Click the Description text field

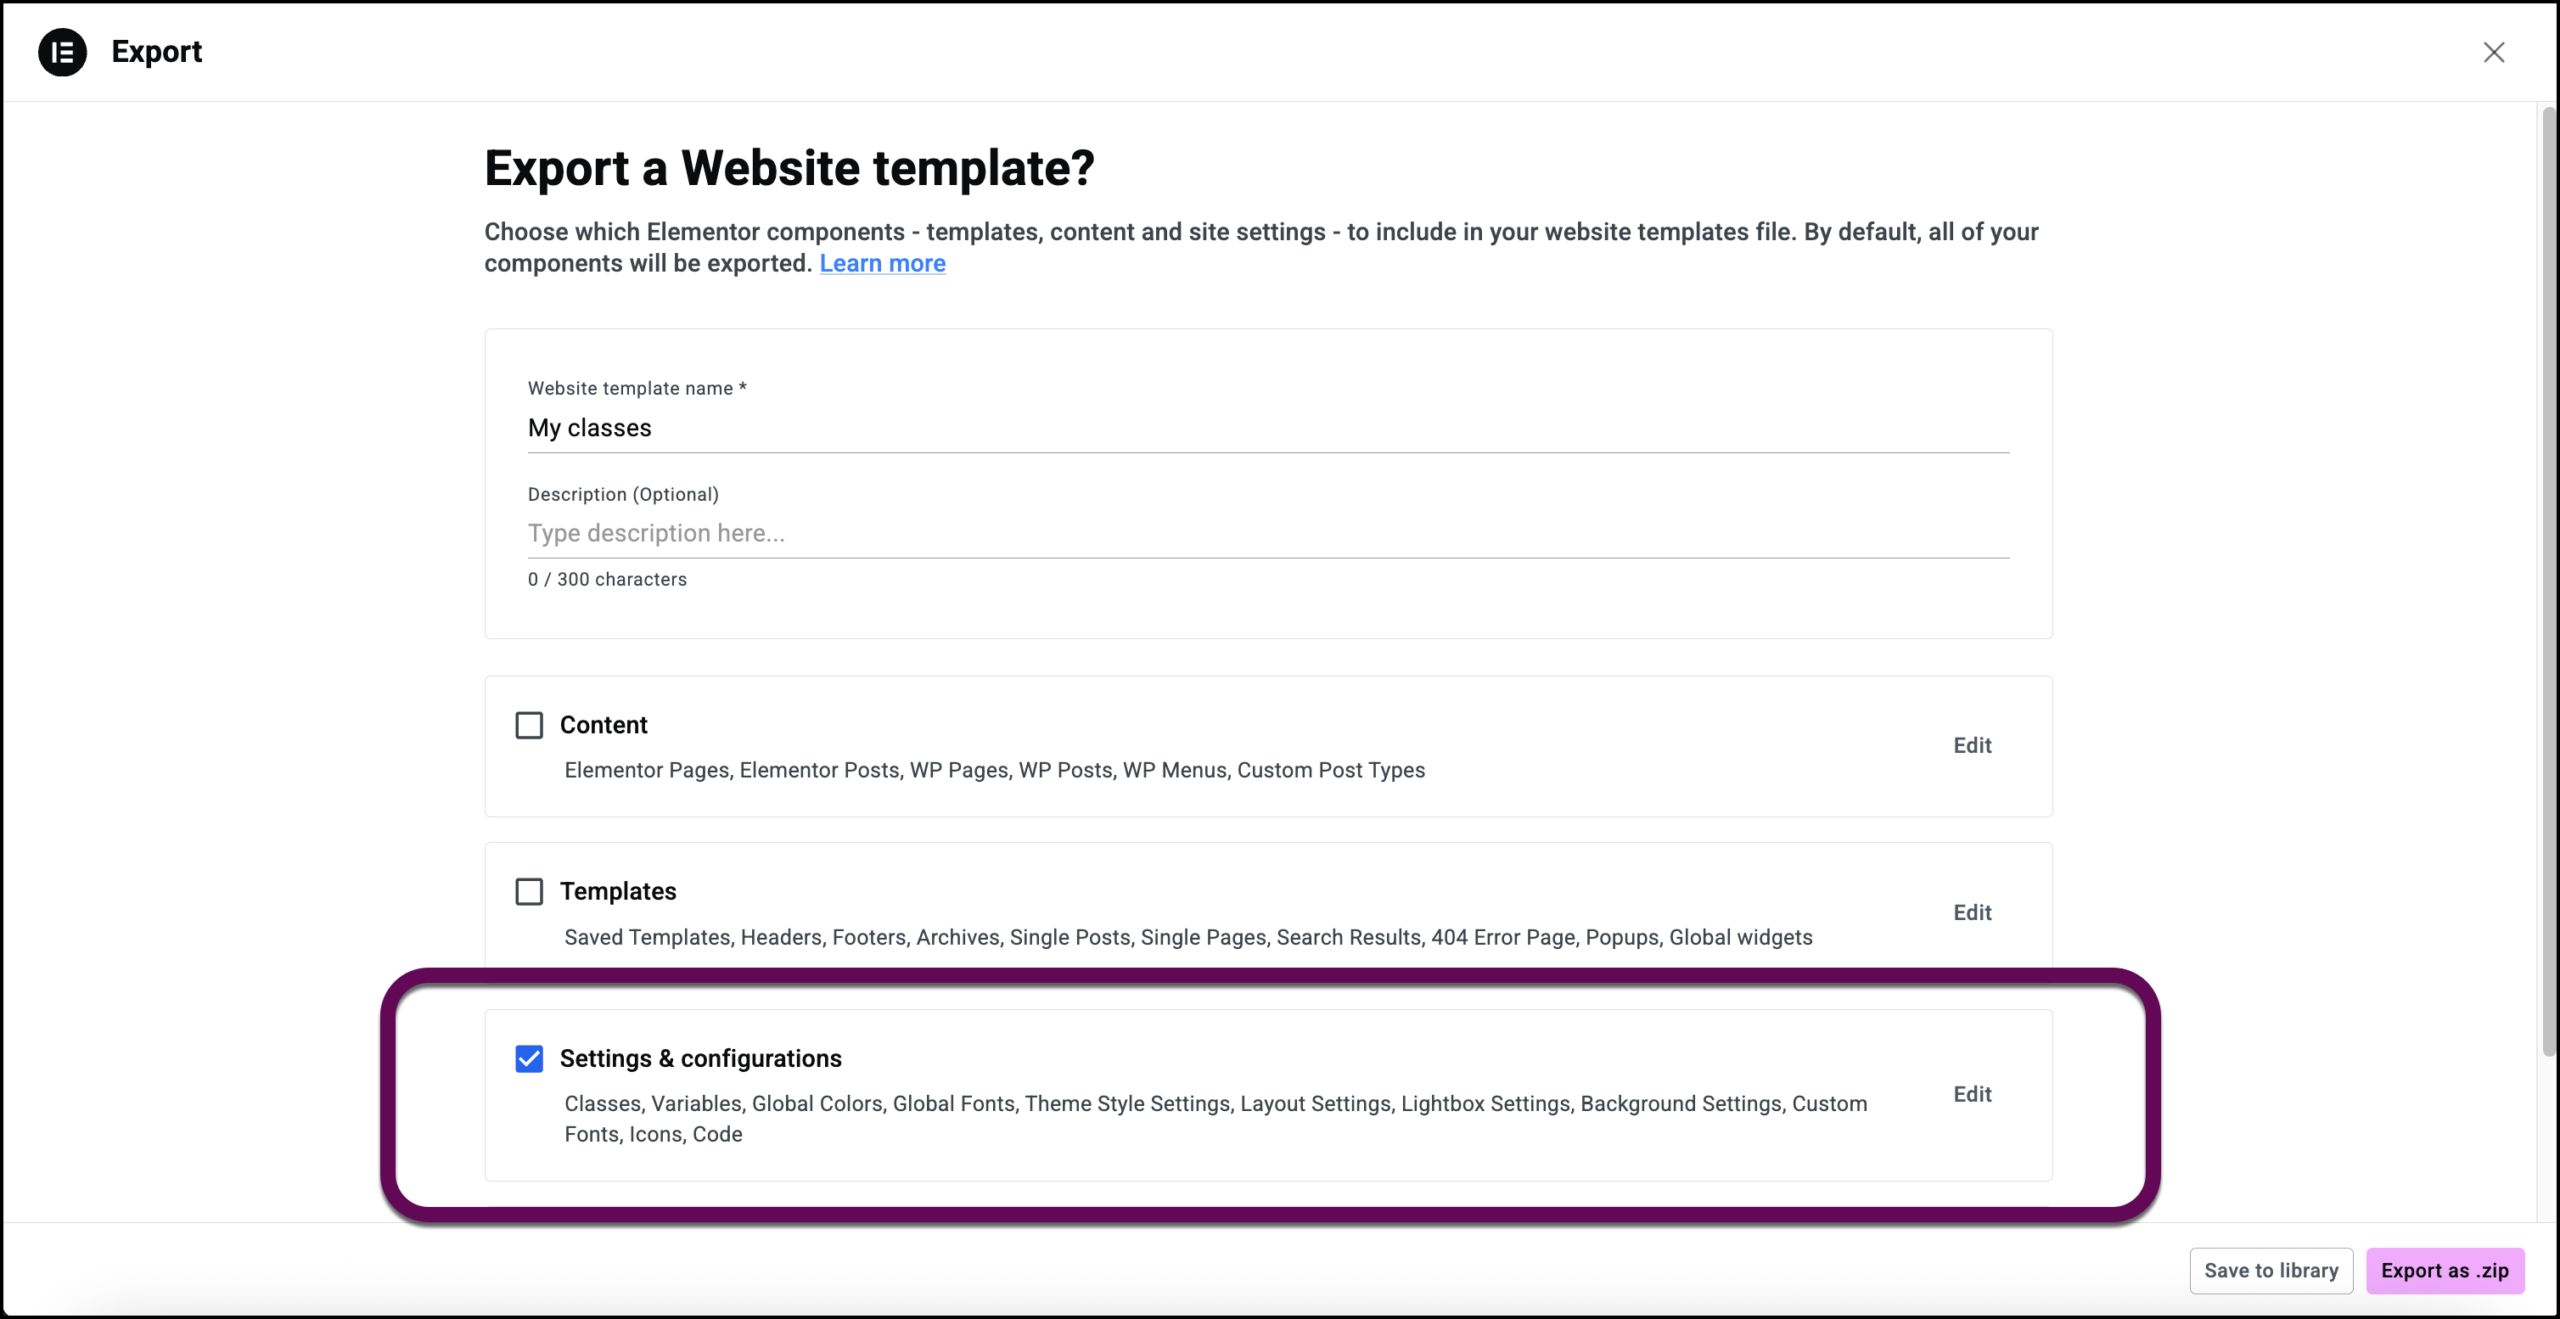tap(1267, 533)
